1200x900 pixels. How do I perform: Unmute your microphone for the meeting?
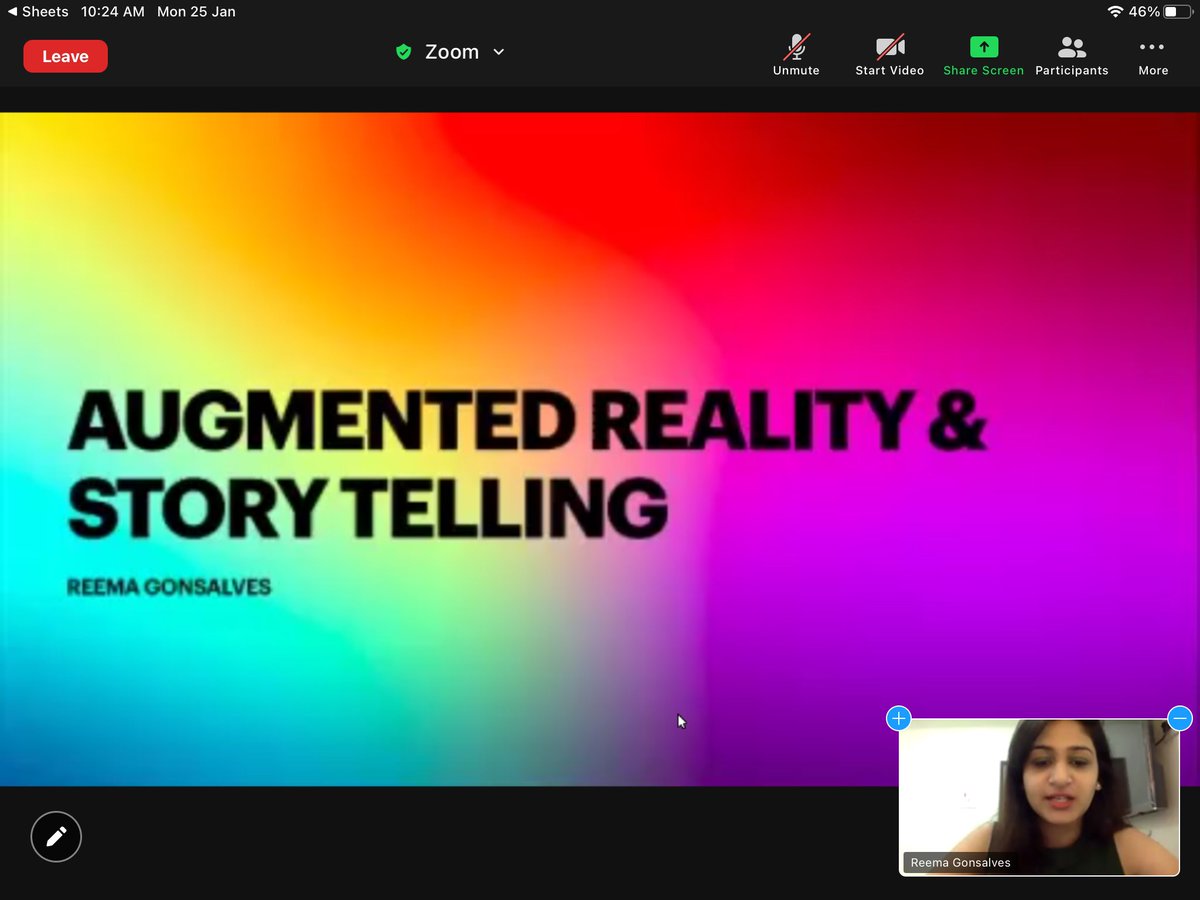coord(795,55)
